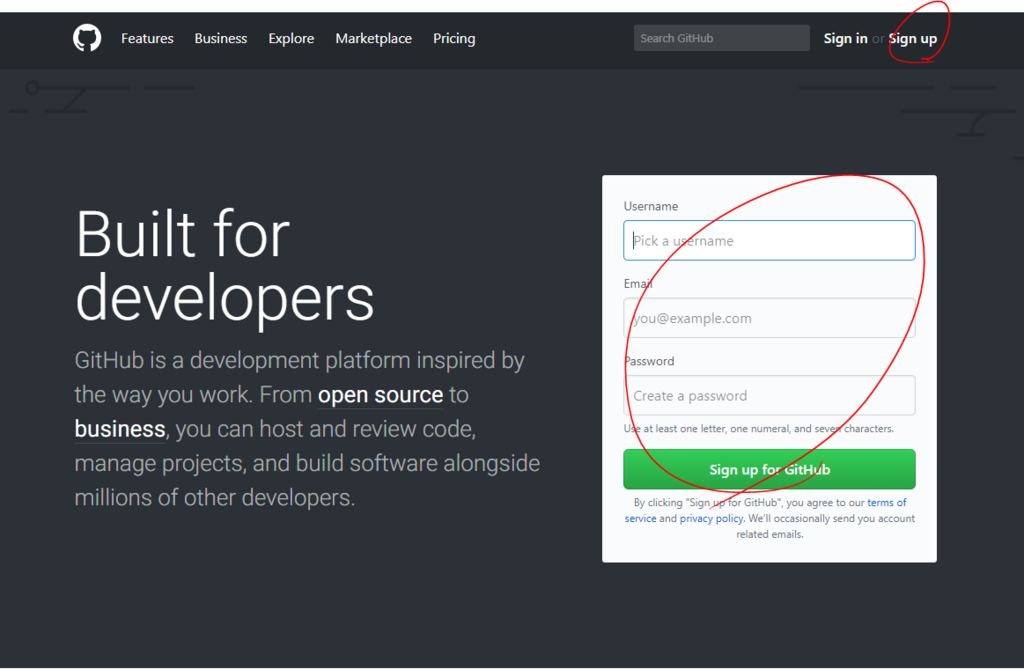Click the Sign up for GitHub button
This screenshot has width=1024, height=669.
point(769,469)
